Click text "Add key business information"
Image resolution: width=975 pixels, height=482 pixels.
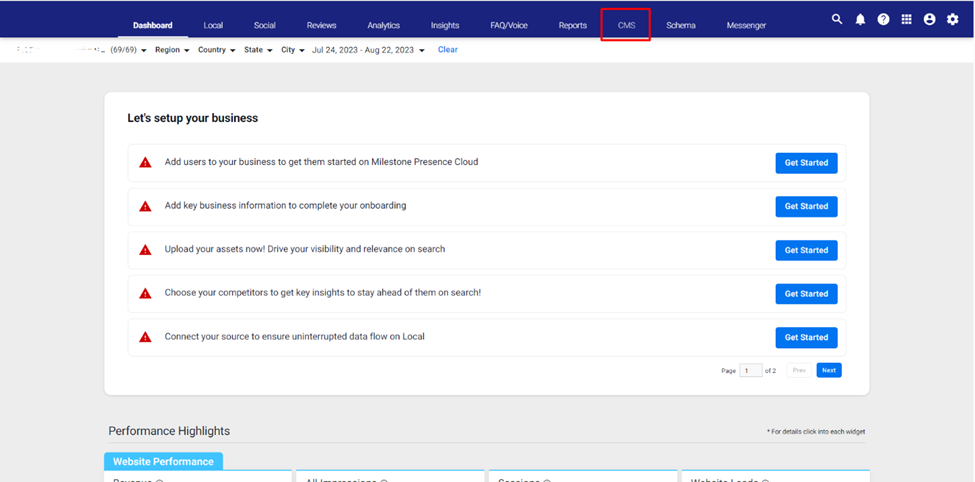pos(226,205)
